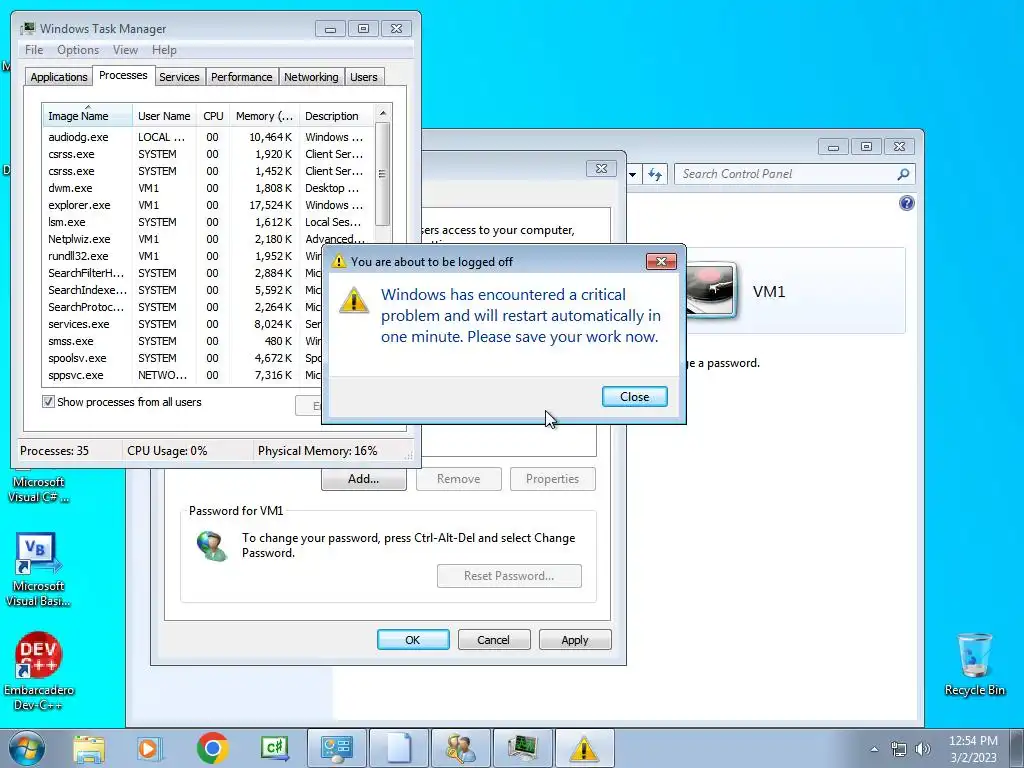Click the user icon beside password text
The image size is (1024, 768).
pos(212,546)
